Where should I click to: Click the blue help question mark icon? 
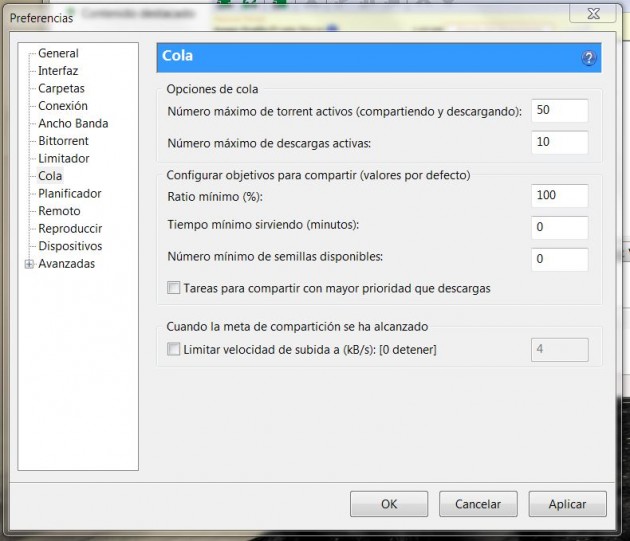coord(589,58)
